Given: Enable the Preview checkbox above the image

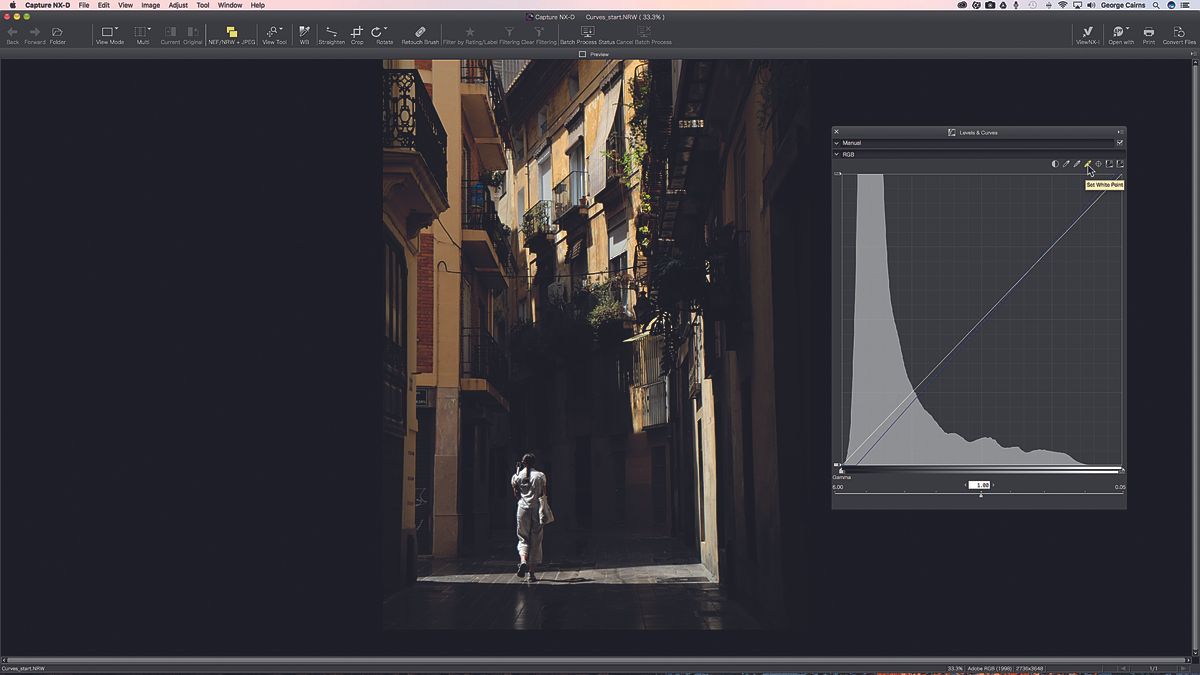Looking at the screenshot, I should point(581,53).
